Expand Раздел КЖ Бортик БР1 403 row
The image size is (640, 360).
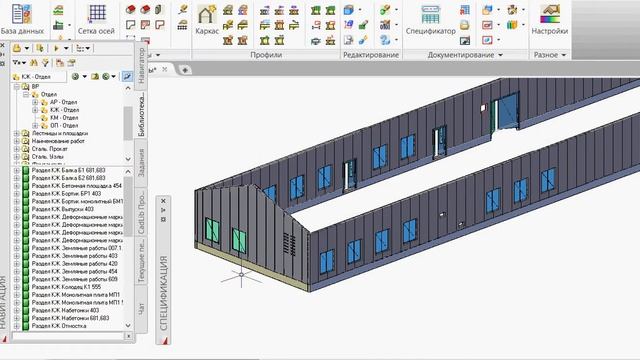(17, 193)
